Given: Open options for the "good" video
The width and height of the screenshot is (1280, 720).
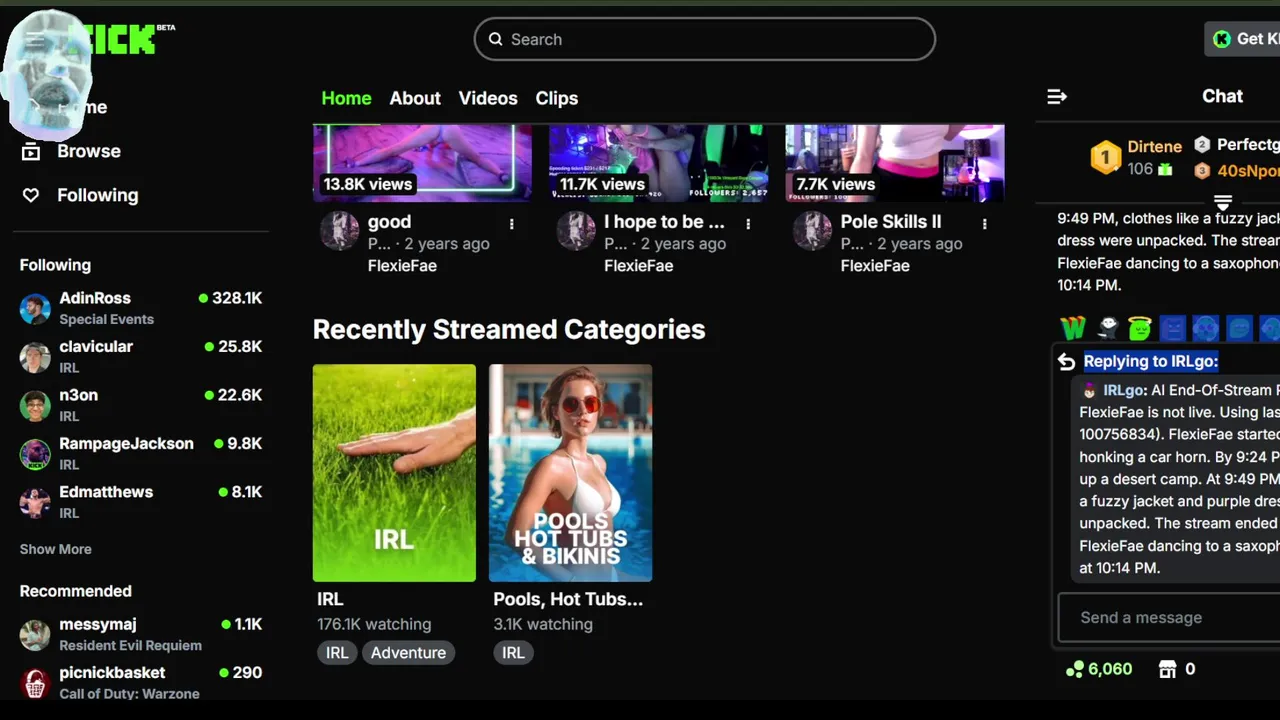Looking at the screenshot, I should (x=511, y=224).
